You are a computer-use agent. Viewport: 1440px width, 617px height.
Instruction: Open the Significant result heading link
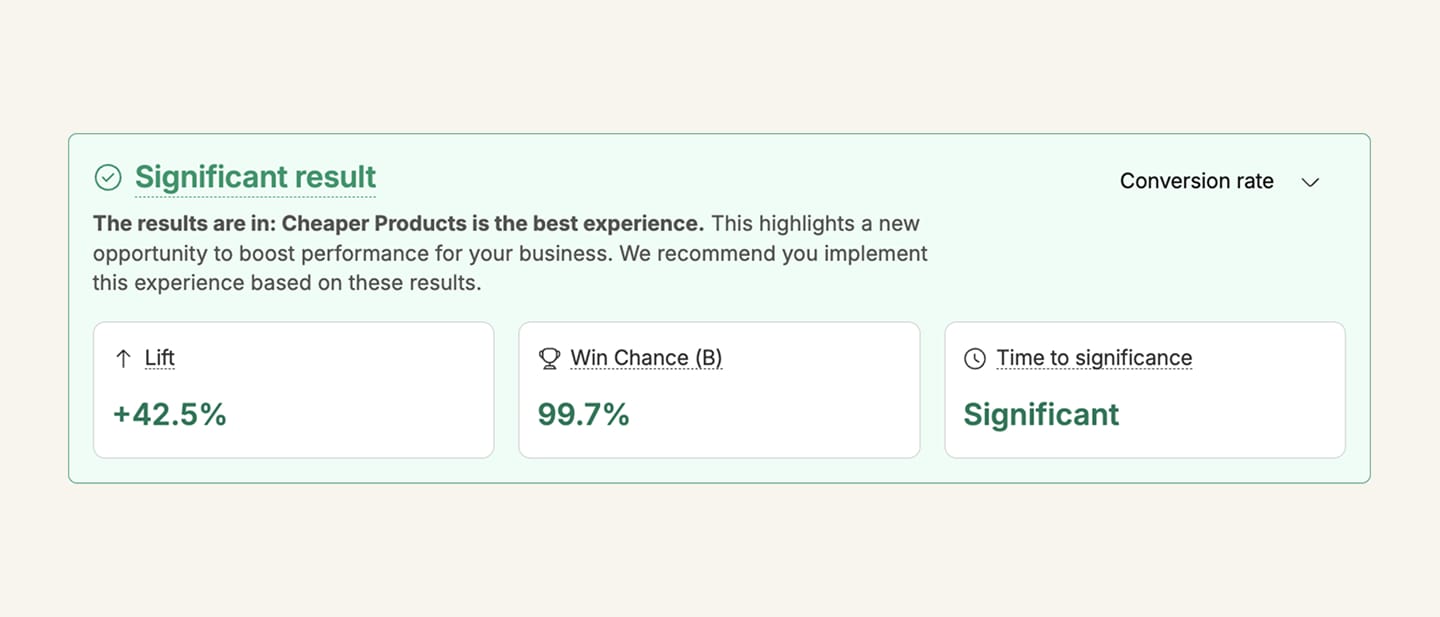point(255,177)
